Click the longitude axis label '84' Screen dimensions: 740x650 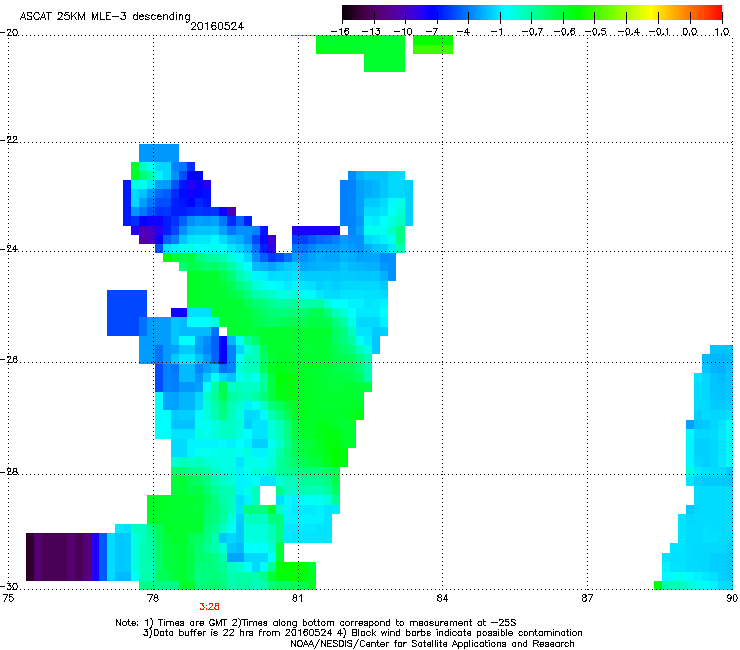(442, 598)
